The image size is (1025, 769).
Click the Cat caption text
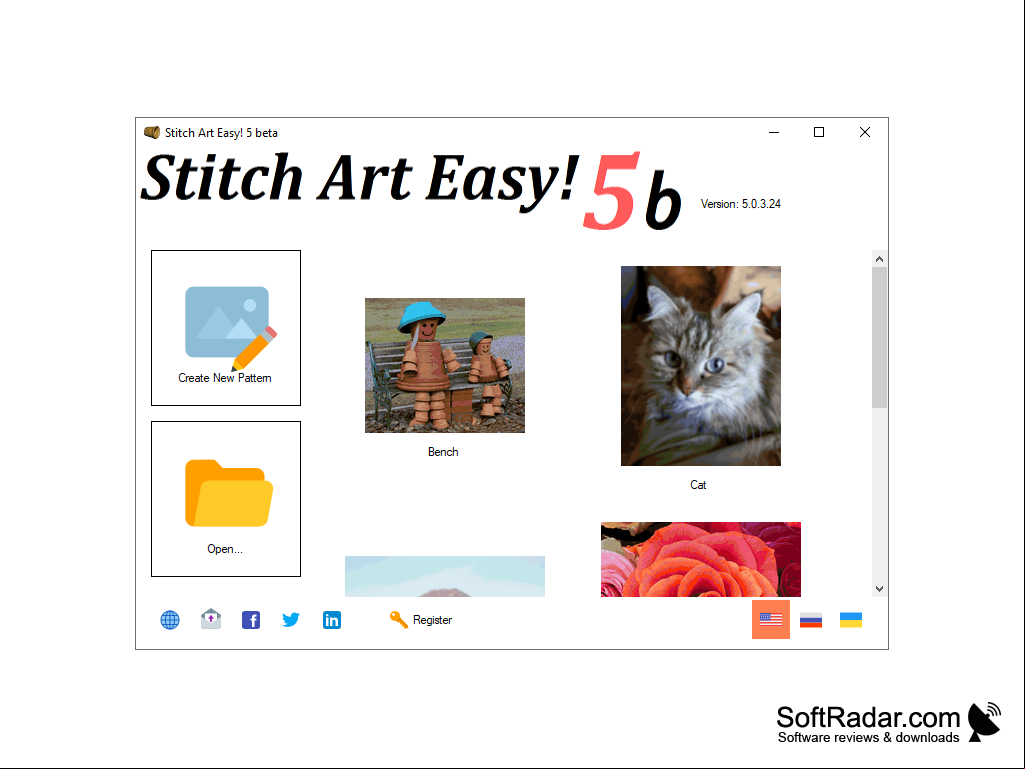698,485
